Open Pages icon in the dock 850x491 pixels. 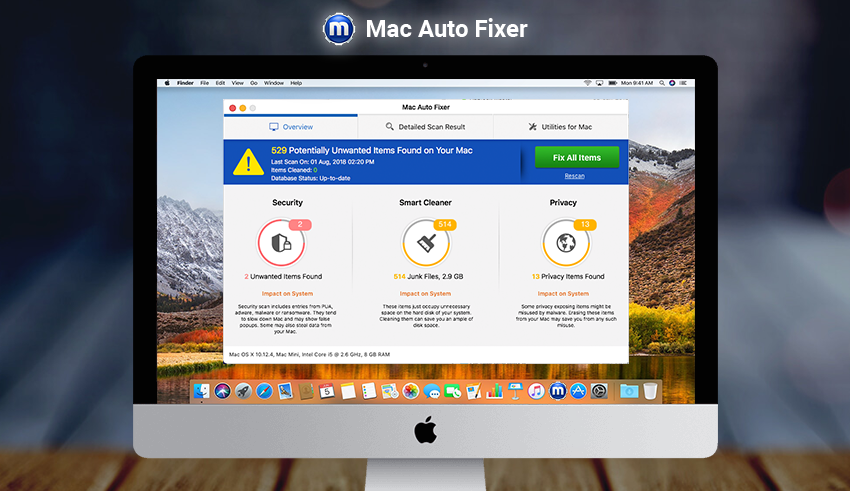(x=473, y=391)
